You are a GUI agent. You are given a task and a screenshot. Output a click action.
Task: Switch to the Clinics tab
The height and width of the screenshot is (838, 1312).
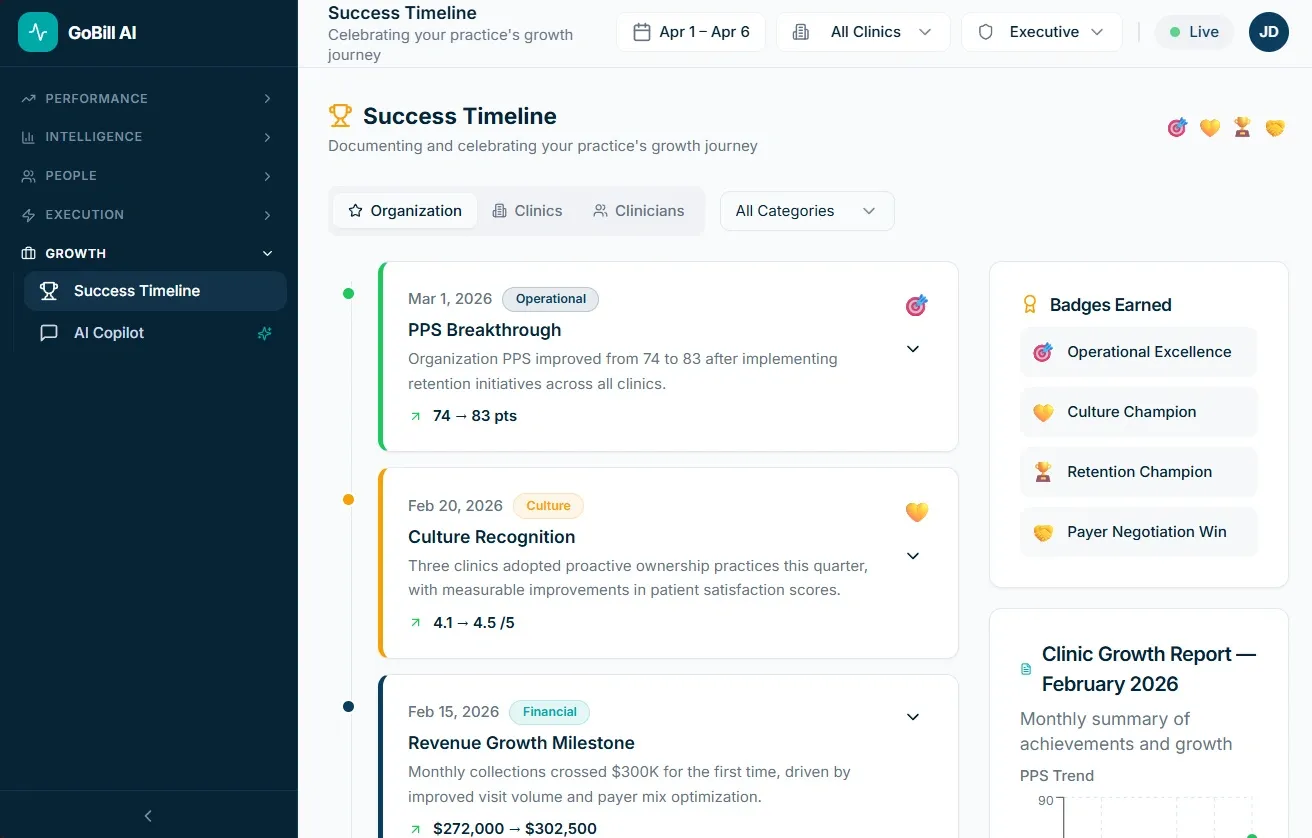[x=528, y=211]
